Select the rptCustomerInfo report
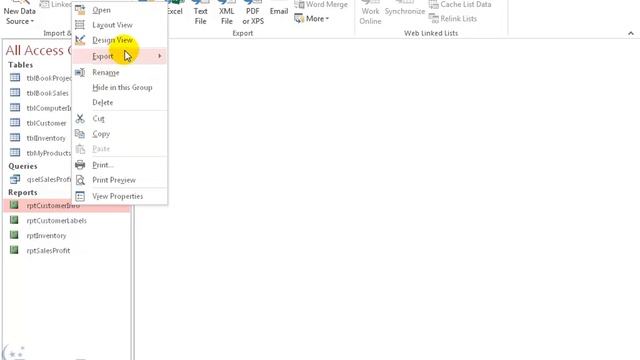The height and width of the screenshot is (360, 640). [66, 205]
